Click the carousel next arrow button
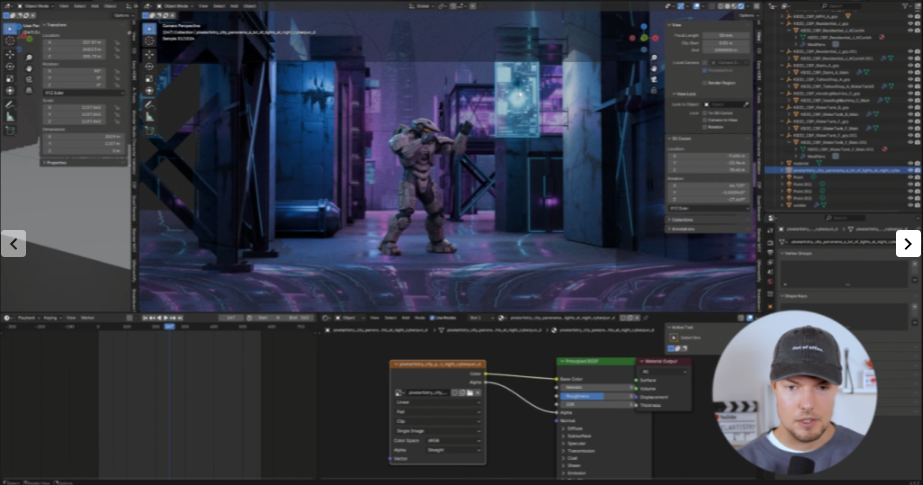 (x=908, y=243)
